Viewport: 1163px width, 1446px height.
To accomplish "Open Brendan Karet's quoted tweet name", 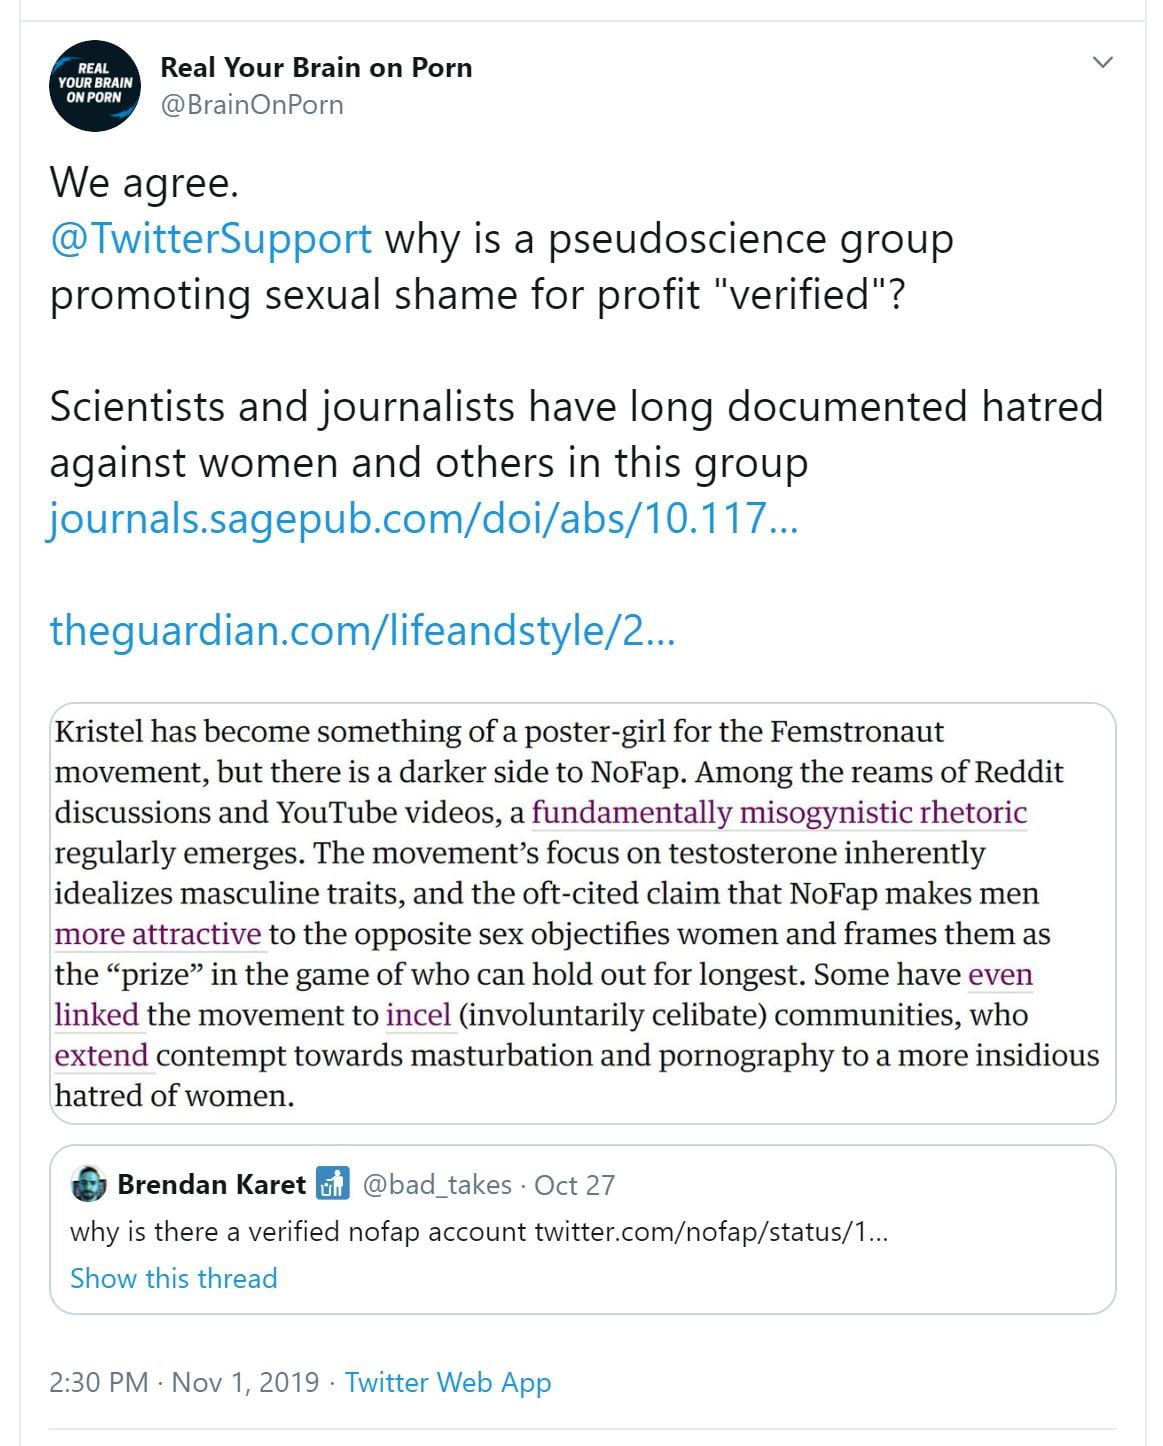I will tap(211, 1185).
